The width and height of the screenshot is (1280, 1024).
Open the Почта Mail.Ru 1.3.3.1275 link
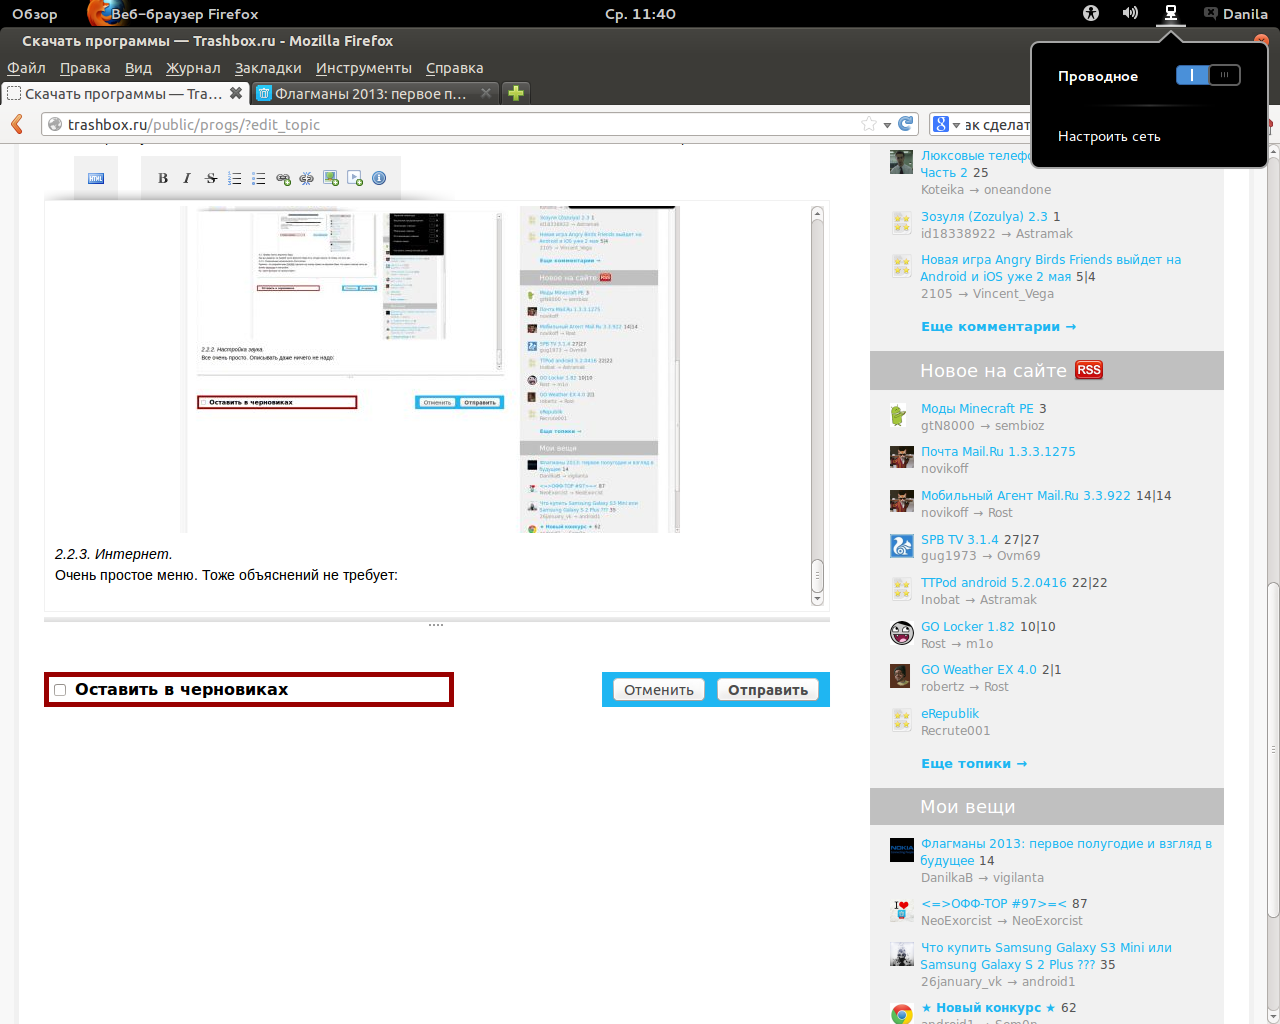click(x=998, y=452)
